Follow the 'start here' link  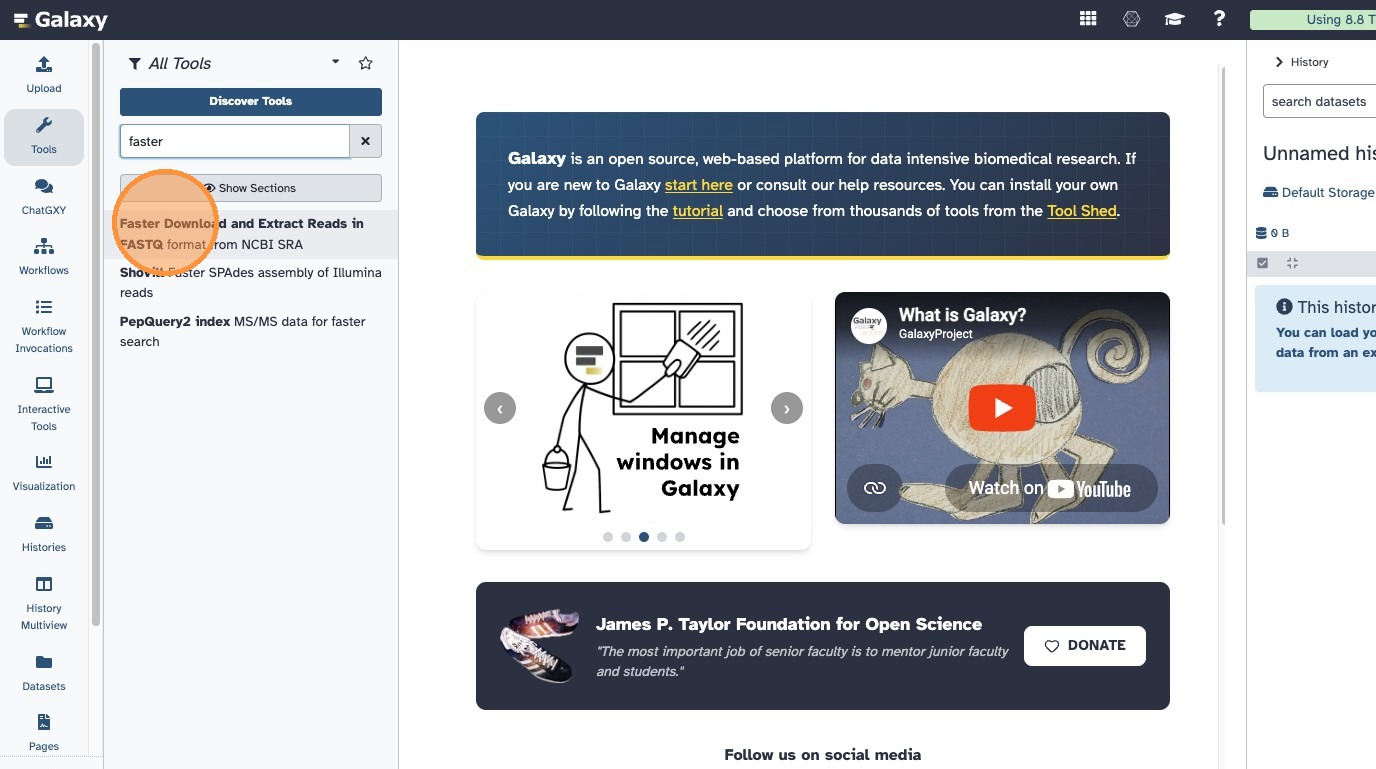[x=699, y=185]
